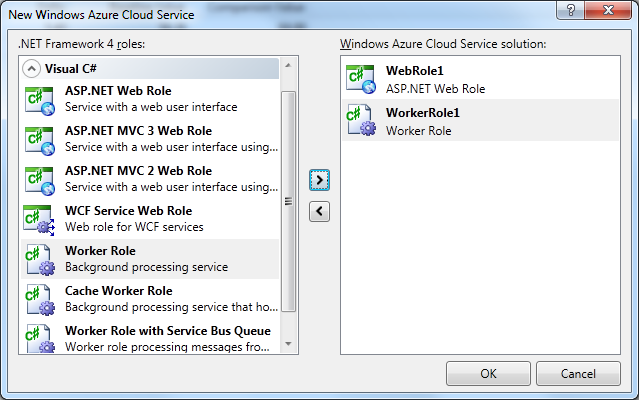Confirm the dialog with OK
This screenshot has height=400, width=639.
pyautogui.click(x=489, y=373)
